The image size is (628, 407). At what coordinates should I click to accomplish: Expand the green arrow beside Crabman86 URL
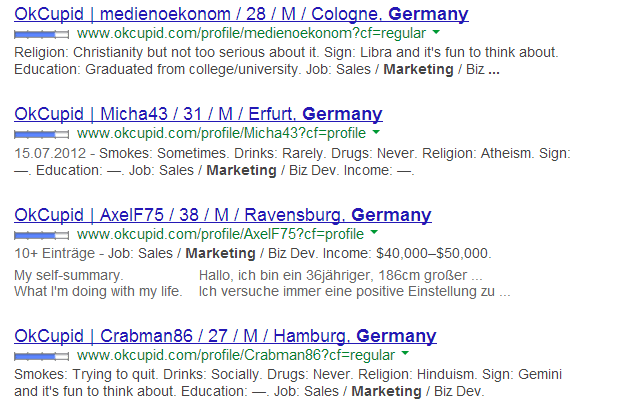click(405, 353)
